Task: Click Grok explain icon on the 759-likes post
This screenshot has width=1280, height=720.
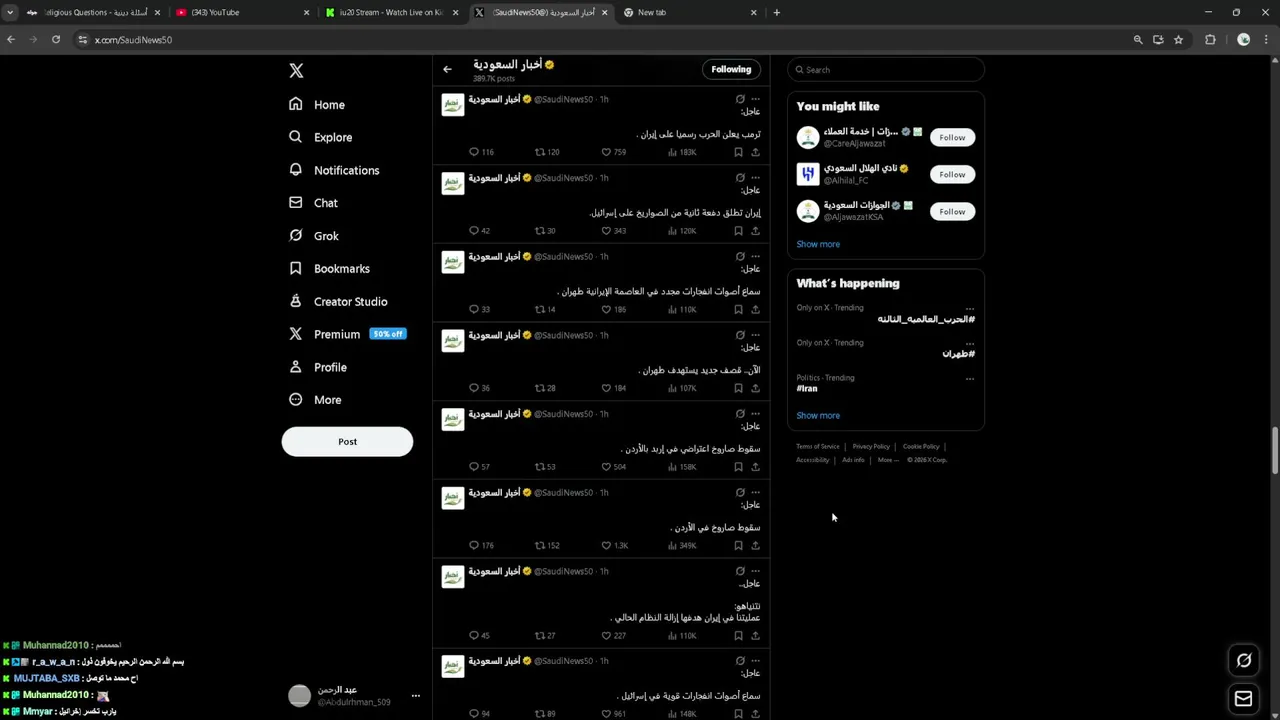Action: tap(740, 99)
